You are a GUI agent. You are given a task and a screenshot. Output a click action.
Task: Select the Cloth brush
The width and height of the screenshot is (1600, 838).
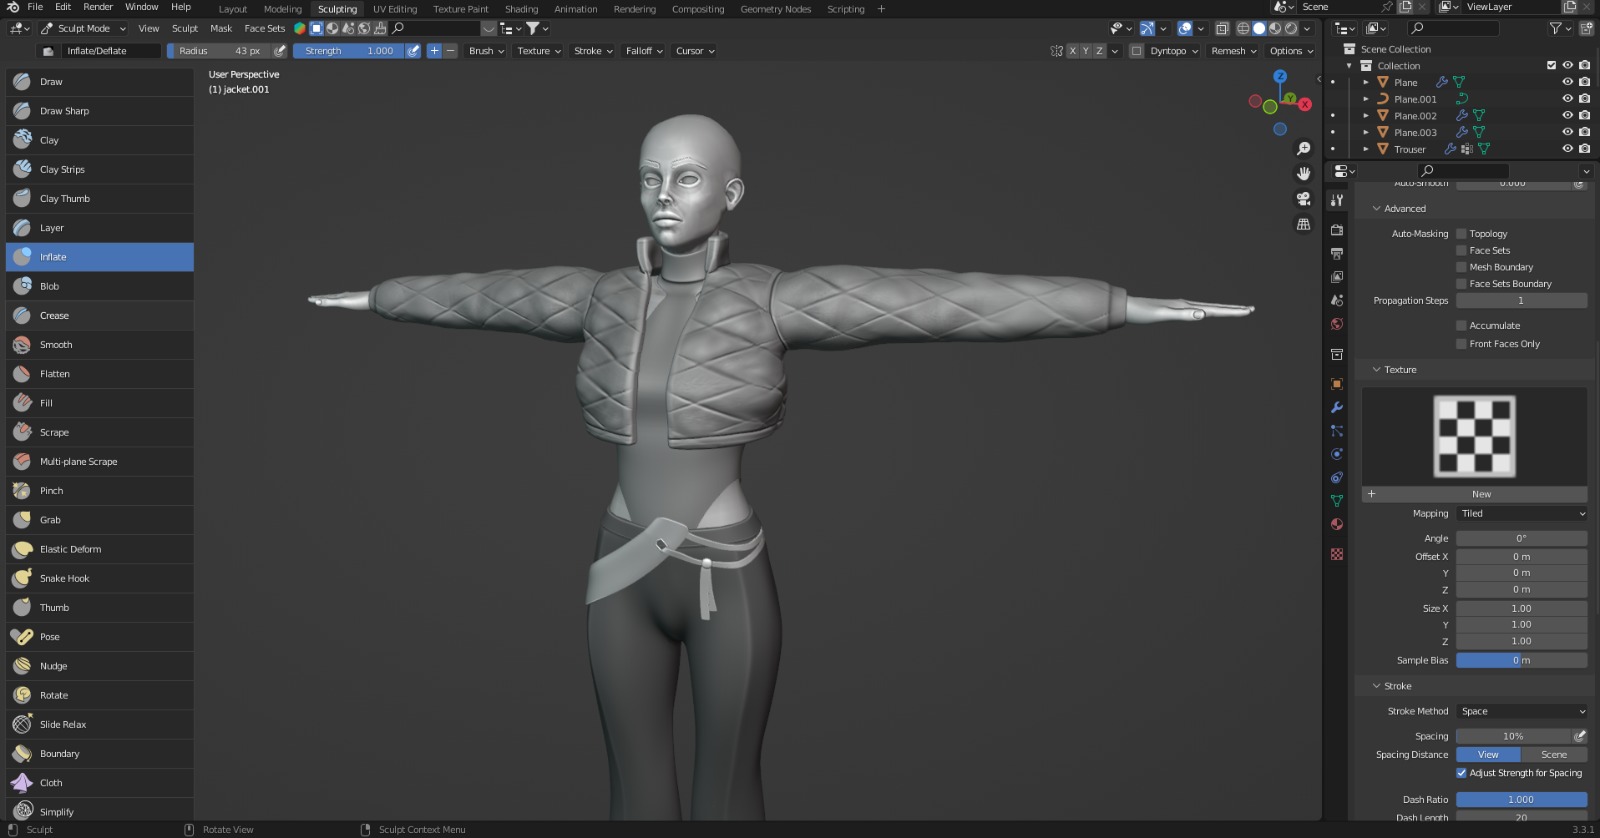pos(100,782)
